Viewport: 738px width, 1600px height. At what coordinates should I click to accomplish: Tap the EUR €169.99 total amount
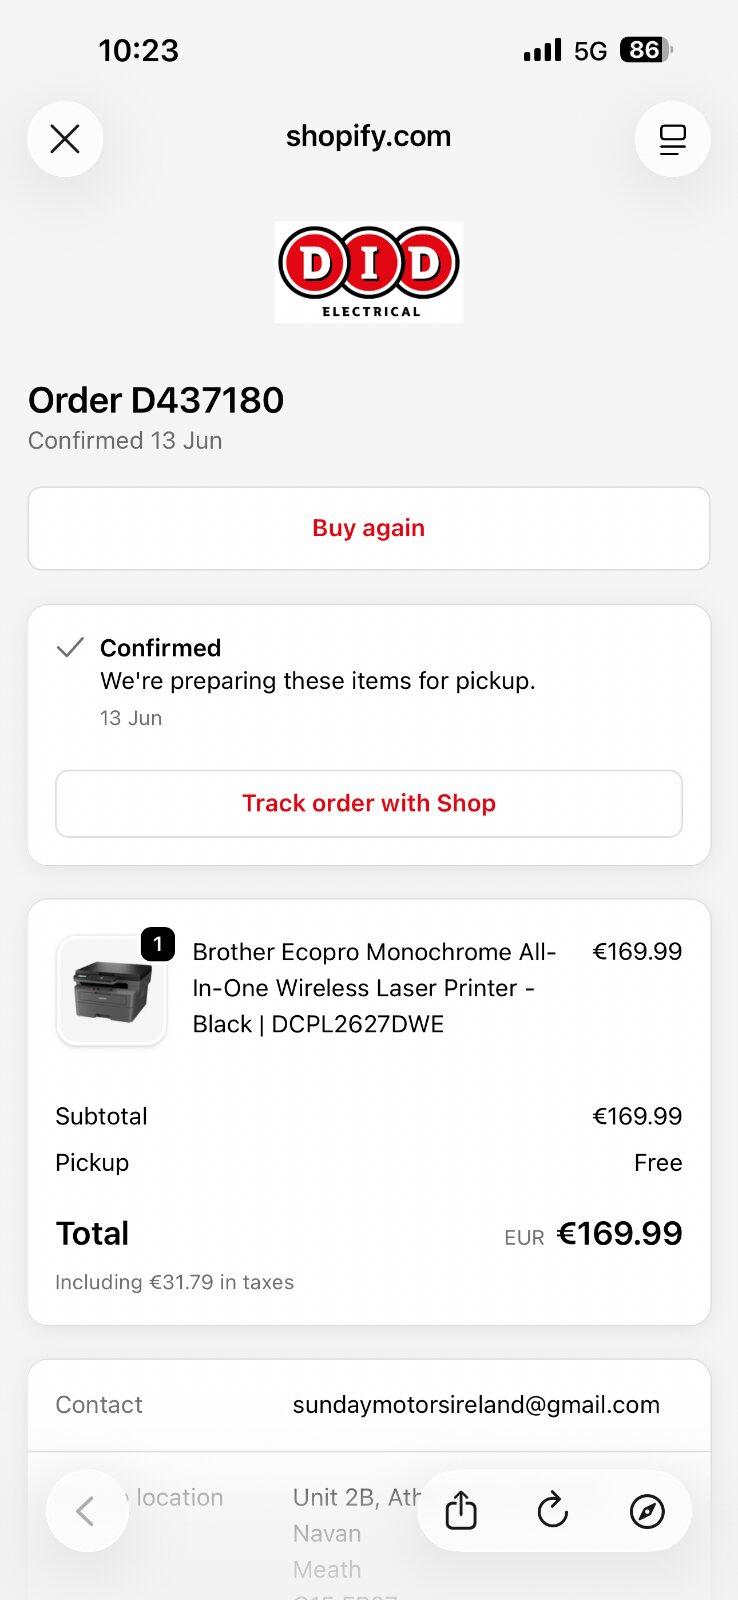pos(593,1234)
